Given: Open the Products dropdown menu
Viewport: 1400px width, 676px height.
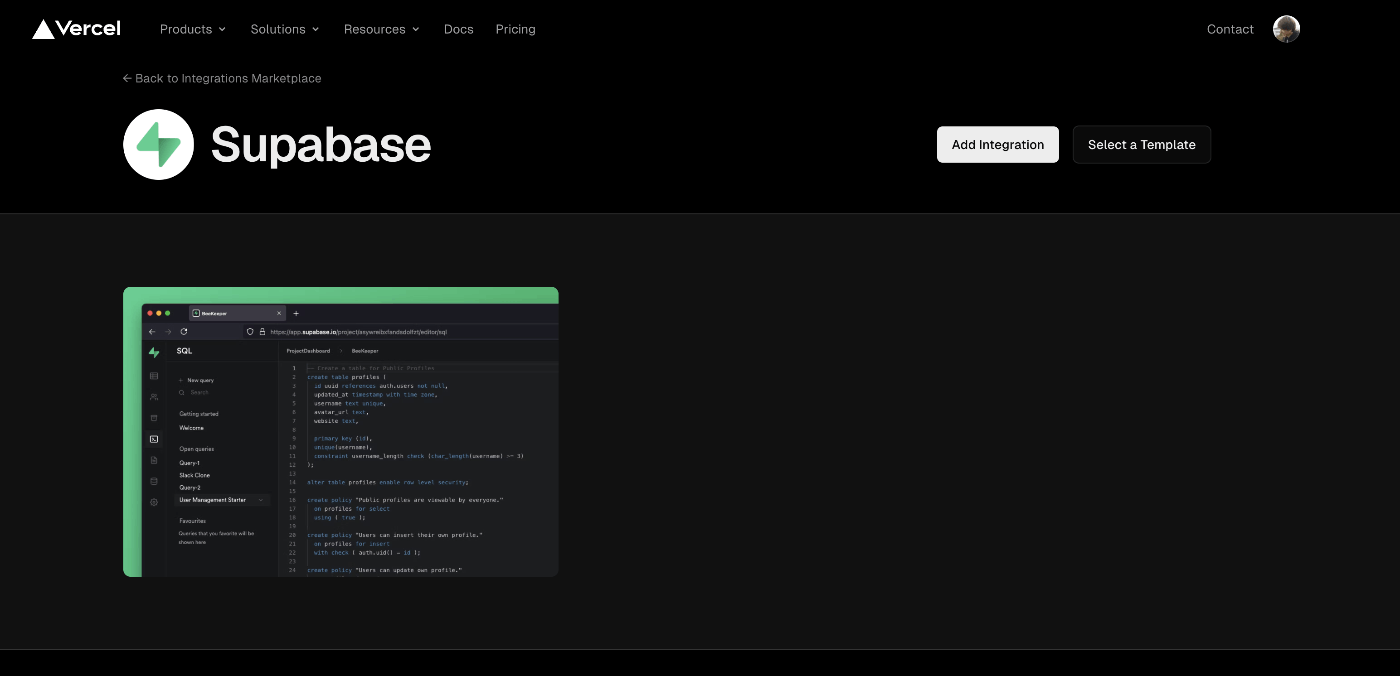Looking at the screenshot, I should (x=193, y=29).
